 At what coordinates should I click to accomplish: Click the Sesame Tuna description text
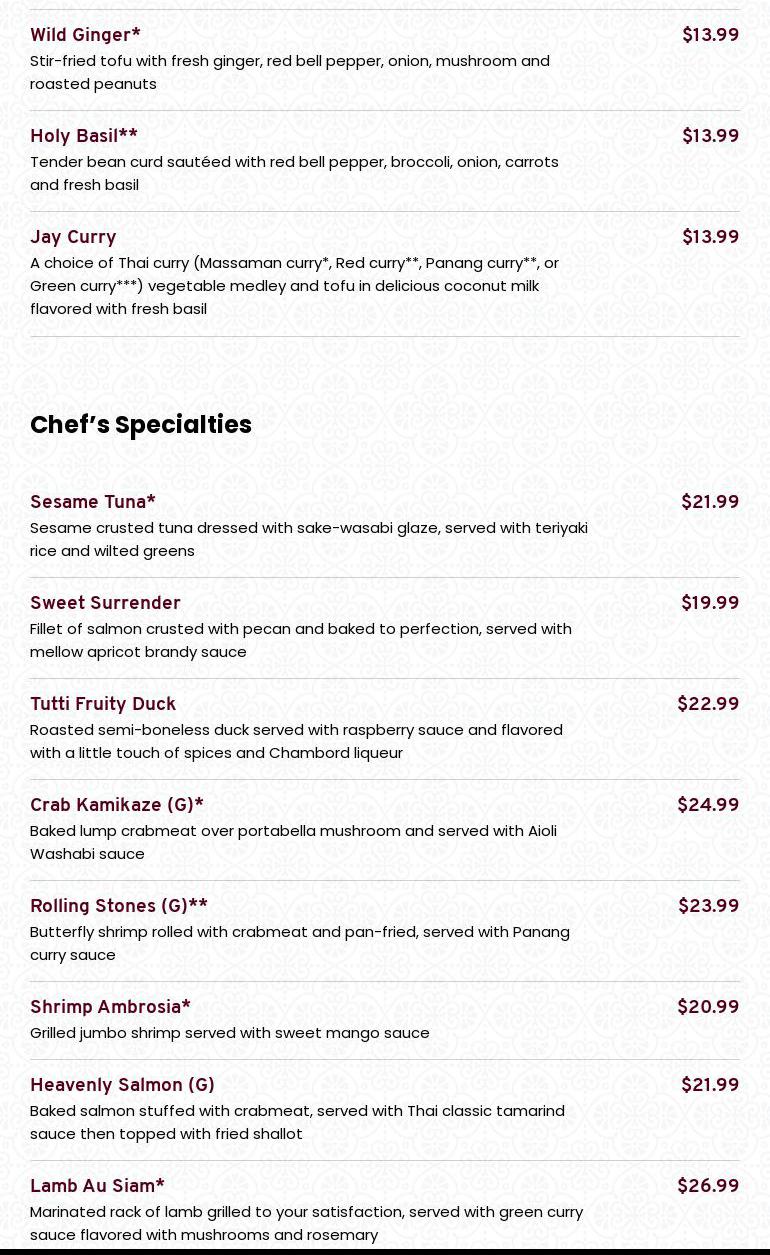pos(308,539)
